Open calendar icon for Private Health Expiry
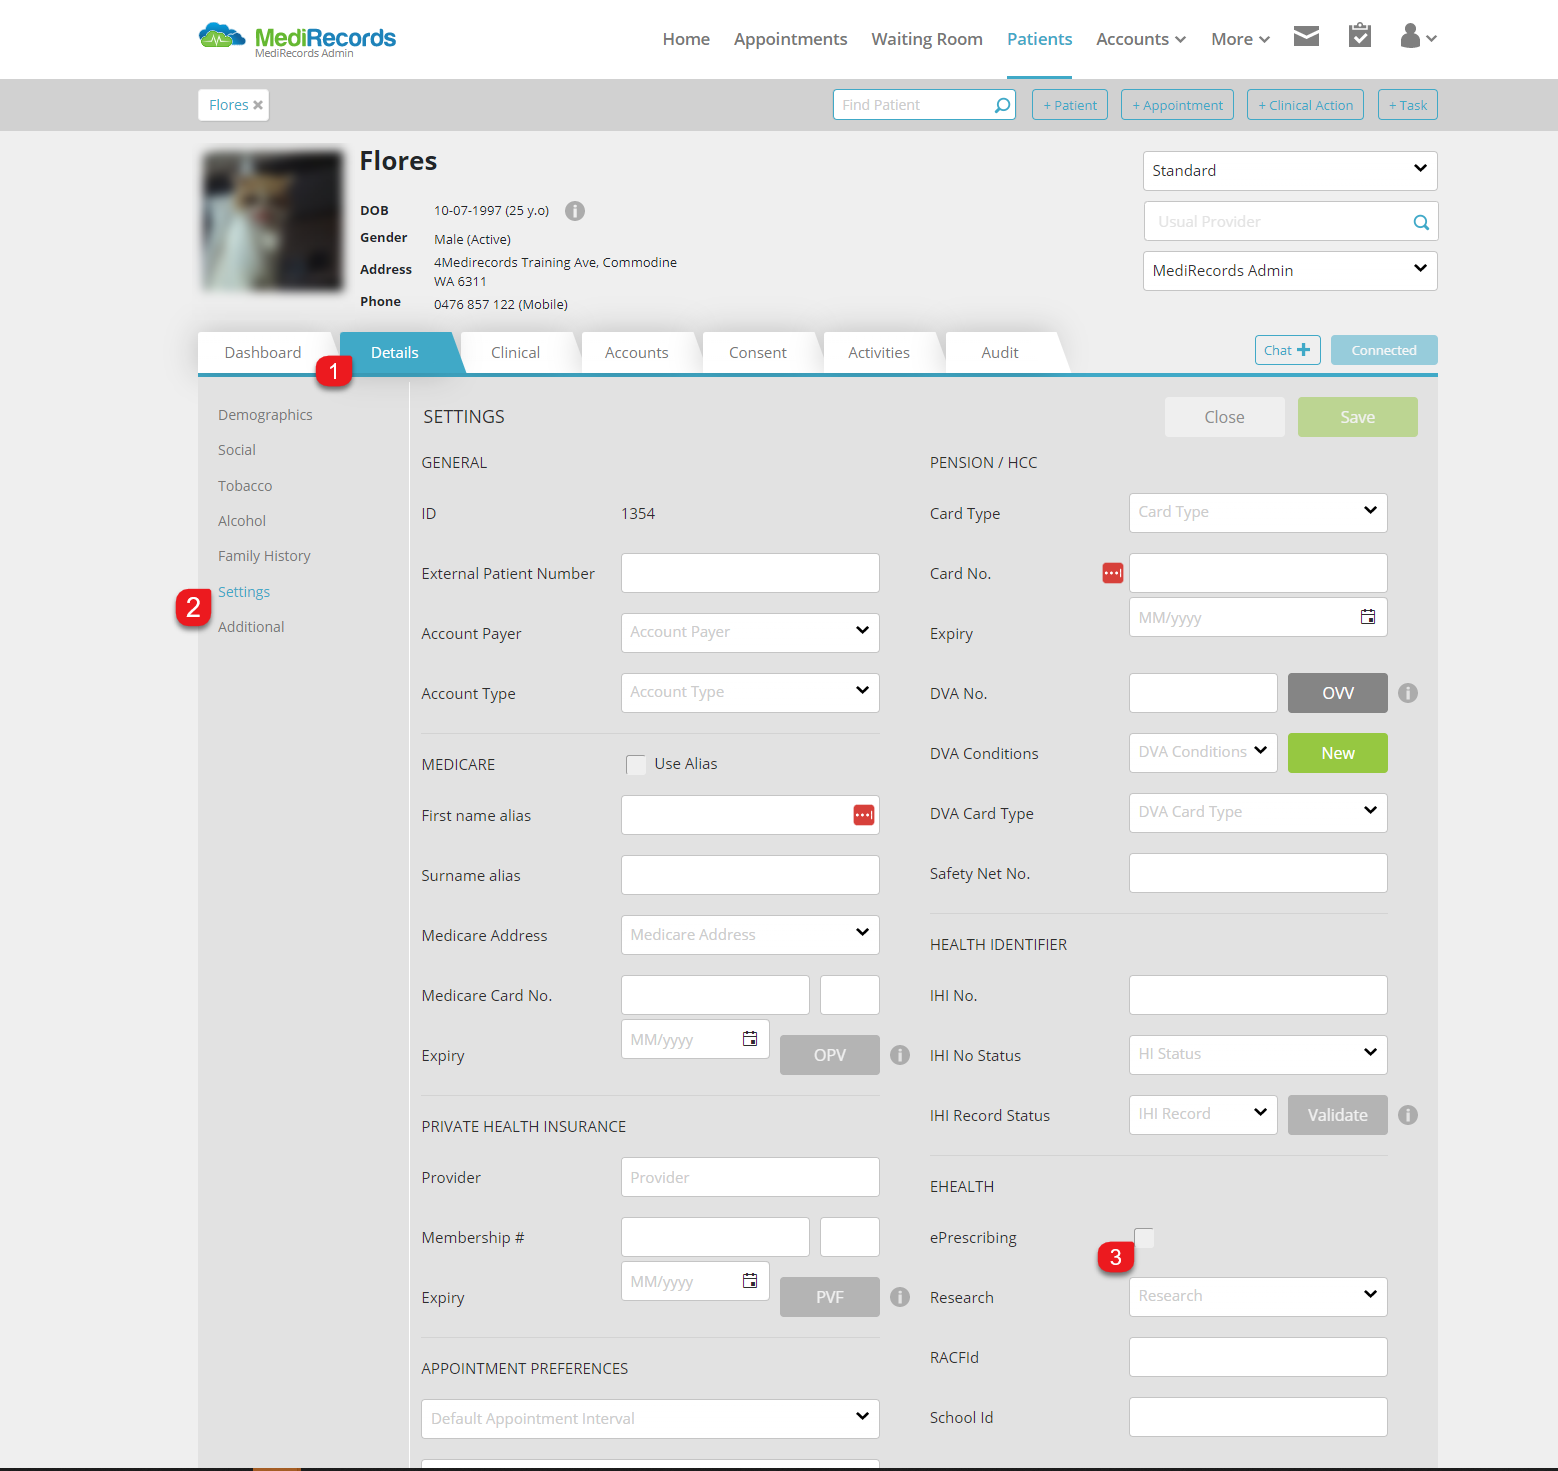This screenshot has width=1558, height=1471. [x=750, y=1281]
